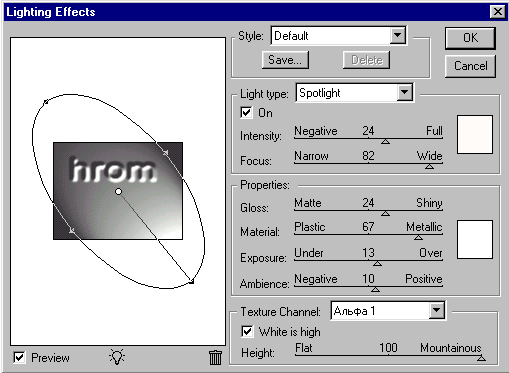Click the spotlight direction handle at the line end
The height and width of the screenshot is (373, 509).
[191, 282]
